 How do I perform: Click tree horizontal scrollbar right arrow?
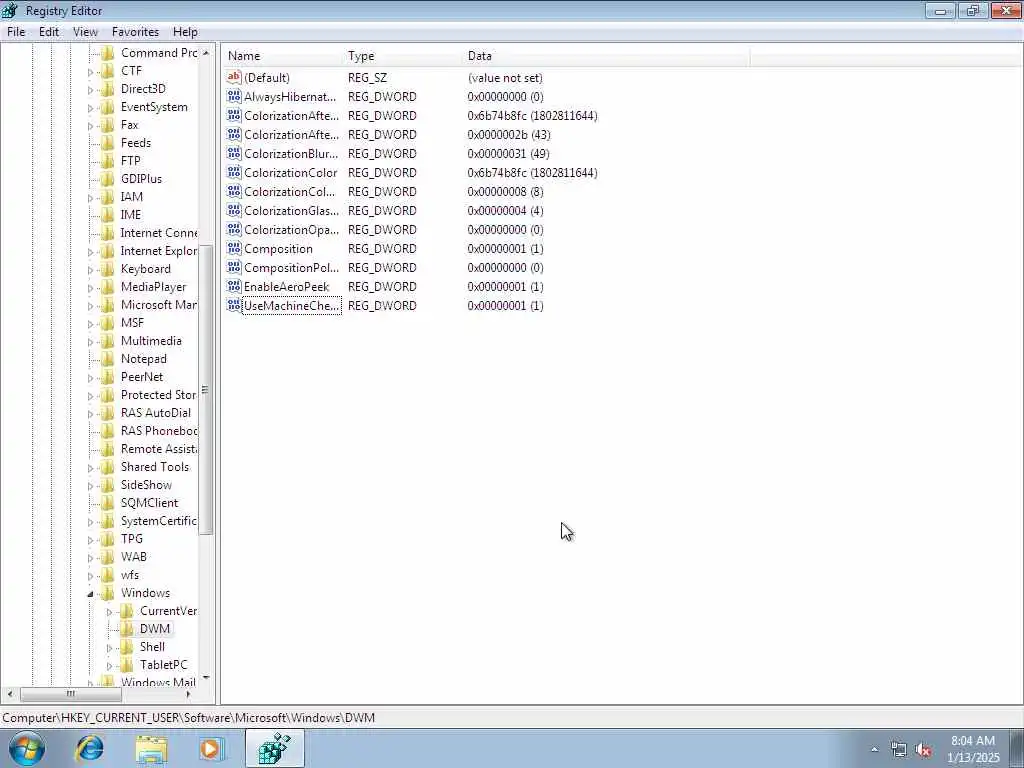click(189, 694)
